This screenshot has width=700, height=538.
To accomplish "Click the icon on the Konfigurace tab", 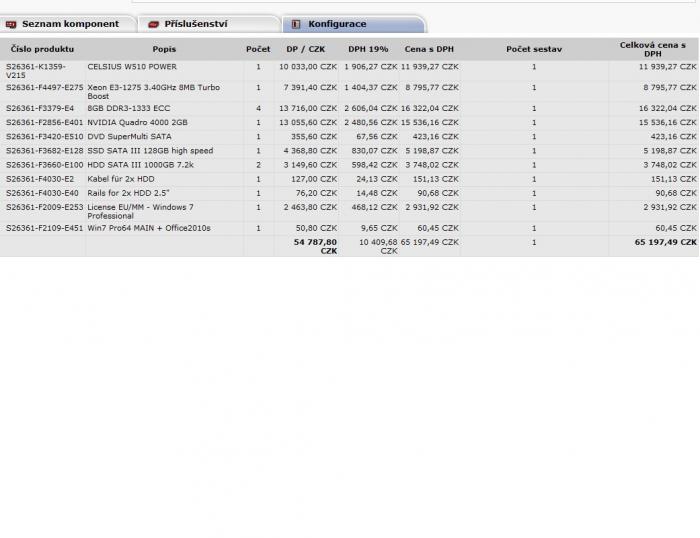I will (297, 24).
